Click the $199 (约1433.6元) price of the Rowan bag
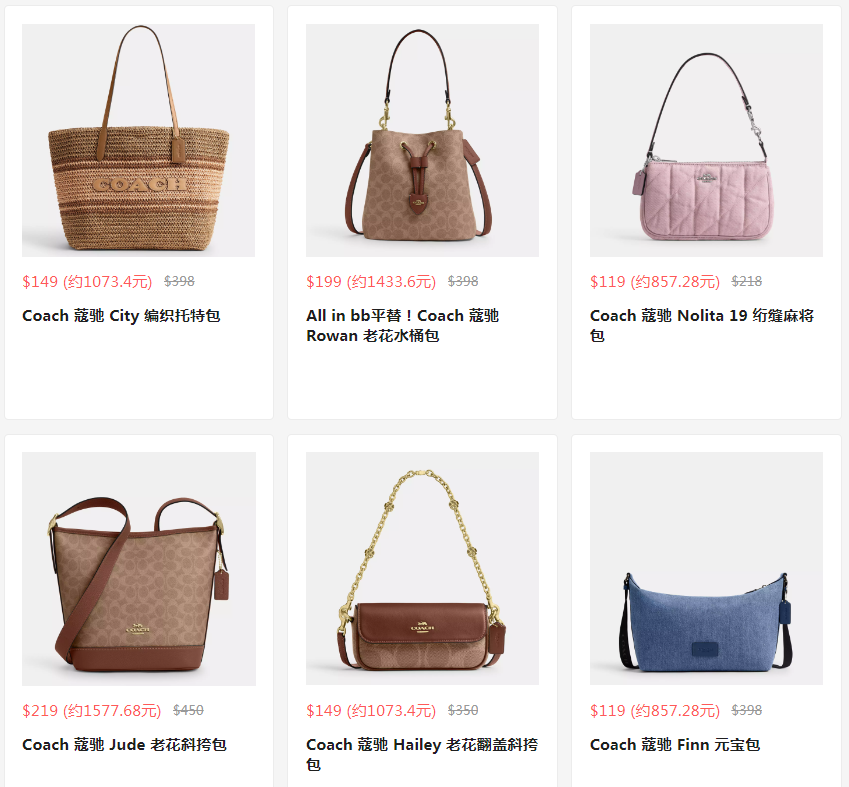Viewport: 849px width, 787px height. (371, 282)
